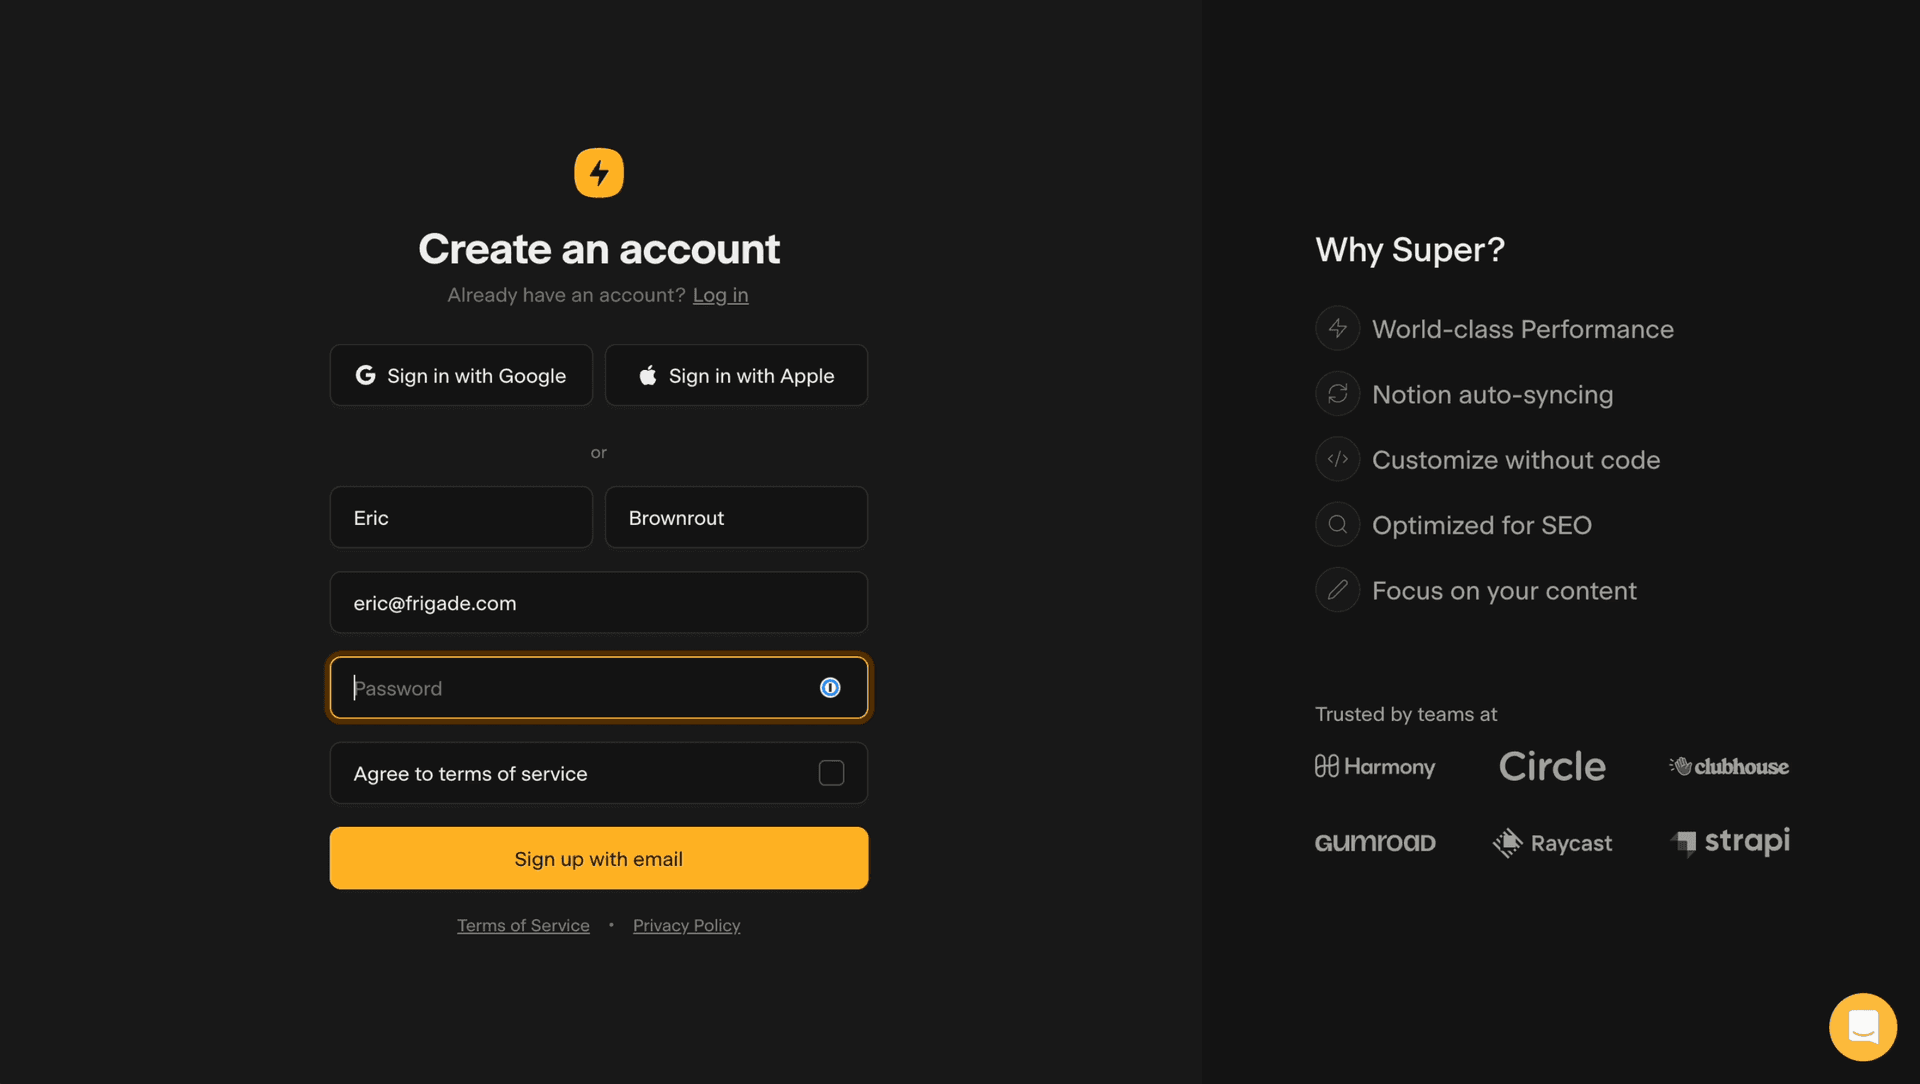Click the magnifier icon beside Optimized for SEO

[x=1337, y=525]
